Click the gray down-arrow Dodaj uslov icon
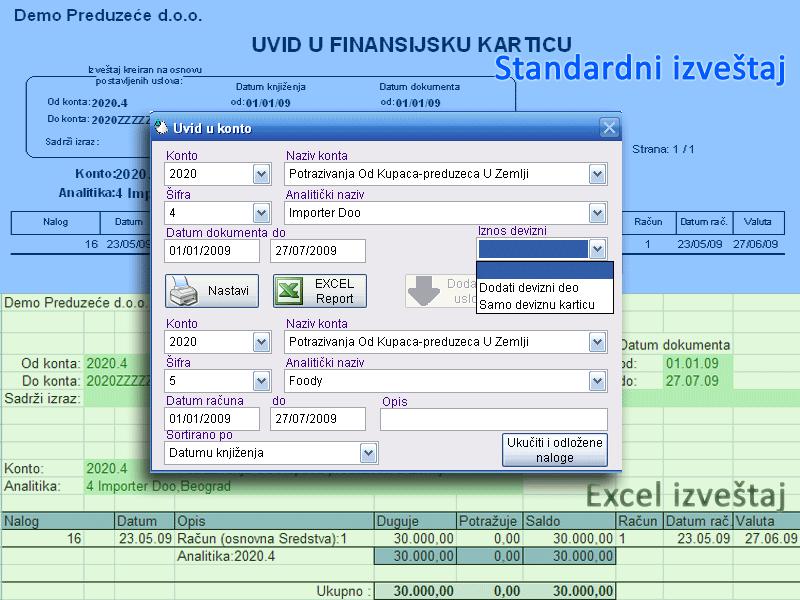800x600 pixels. click(424, 290)
